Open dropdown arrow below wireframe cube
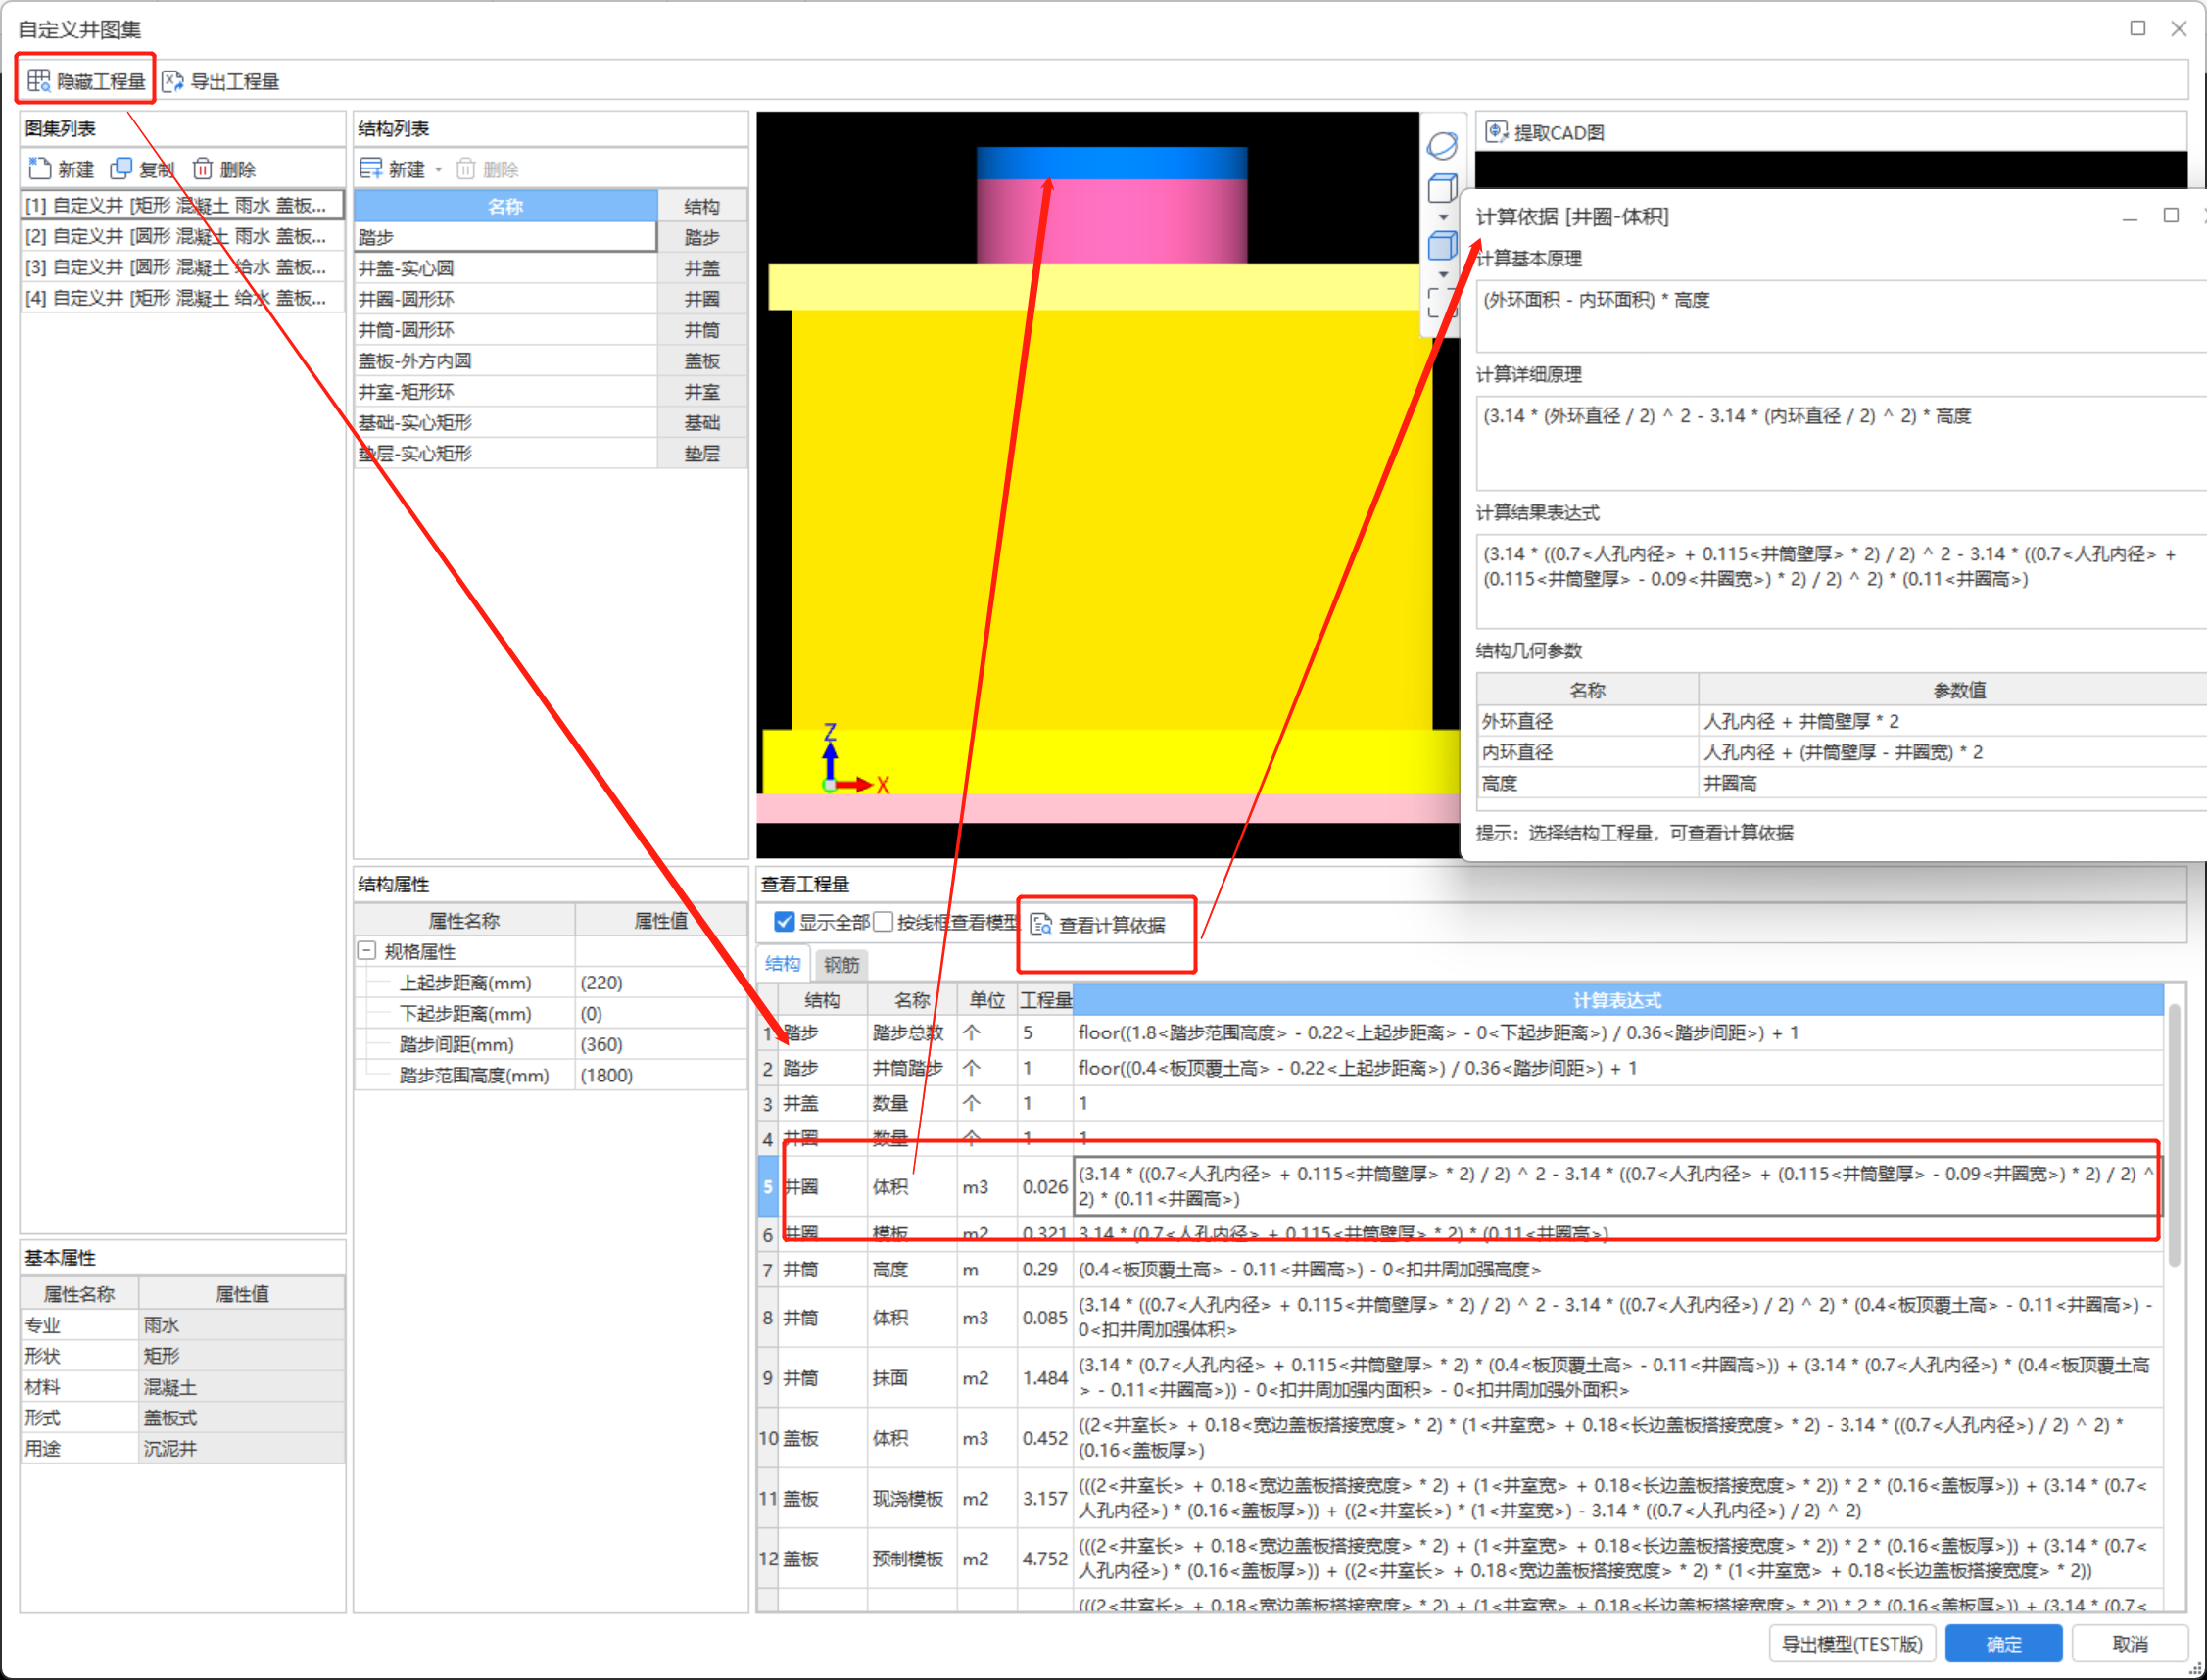The width and height of the screenshot is (2207, 1680). [x=1442, y=217]
